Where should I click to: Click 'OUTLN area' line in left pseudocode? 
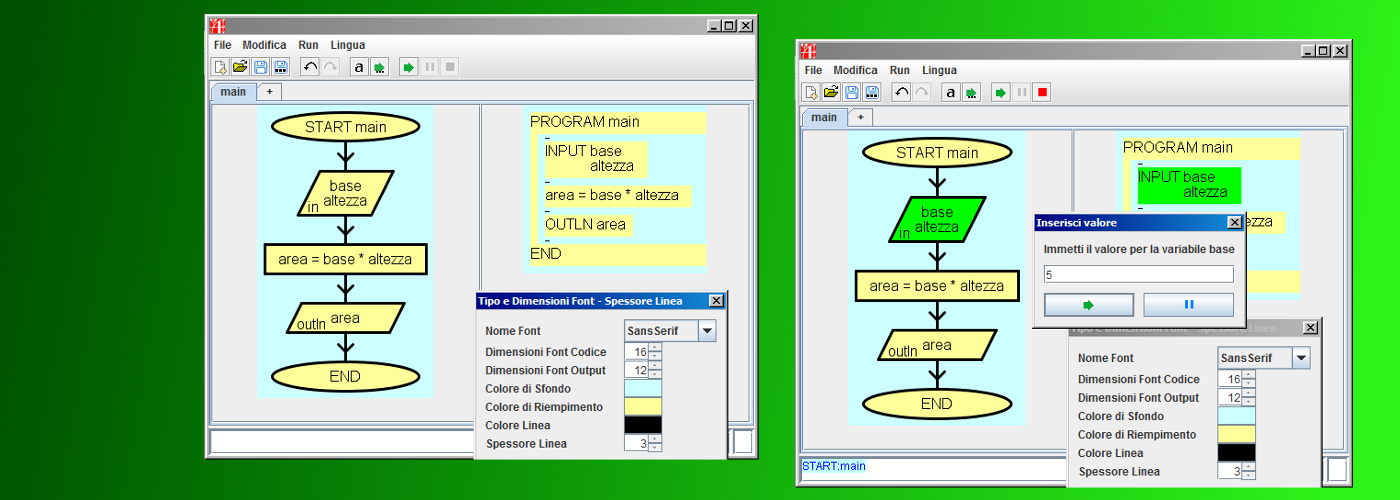(586, 224)
